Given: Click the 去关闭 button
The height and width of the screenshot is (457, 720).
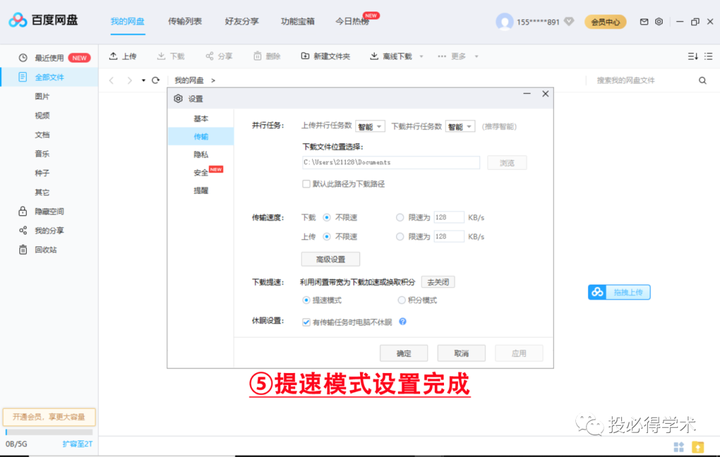Looking at the screenshot, I should click(x=438, y=282).
